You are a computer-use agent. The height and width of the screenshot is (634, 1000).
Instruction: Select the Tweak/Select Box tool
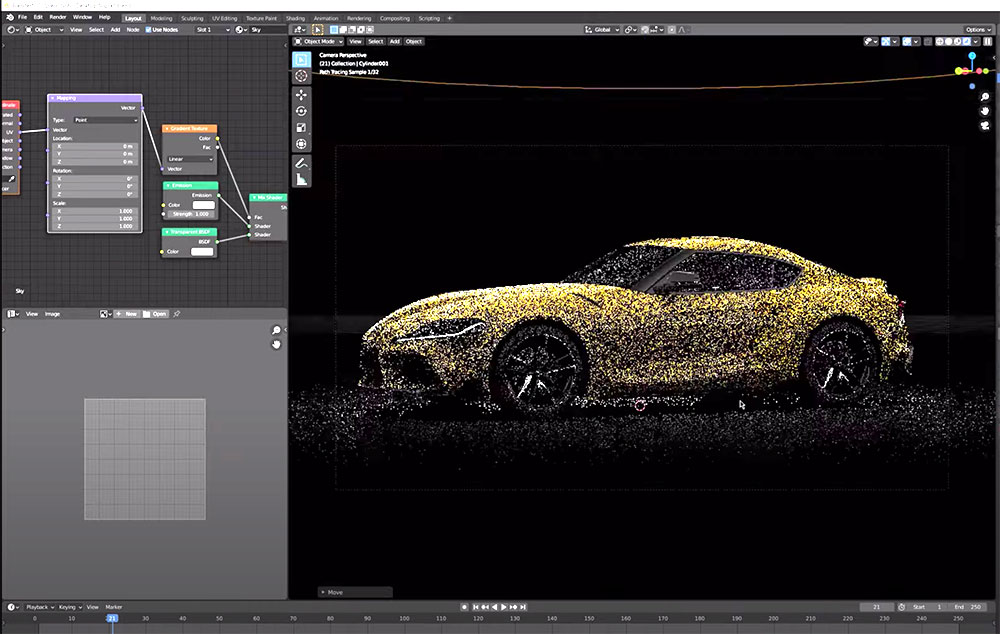tap(302, 59)
